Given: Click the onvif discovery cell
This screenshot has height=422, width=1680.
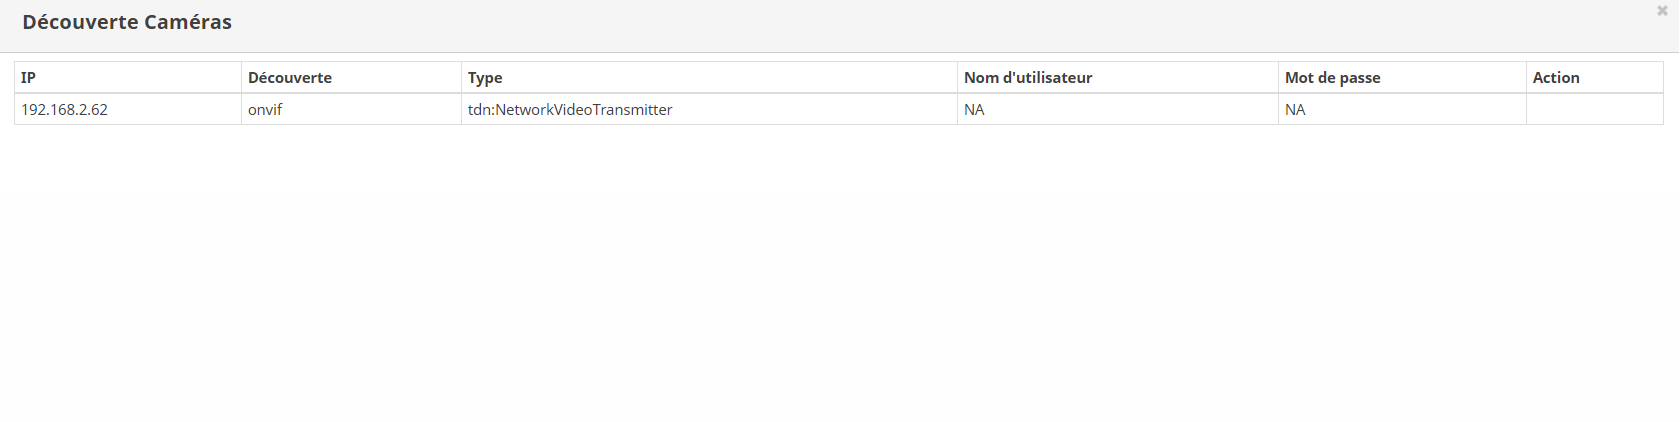Looking at the screenshot, I should click(265, 110).
